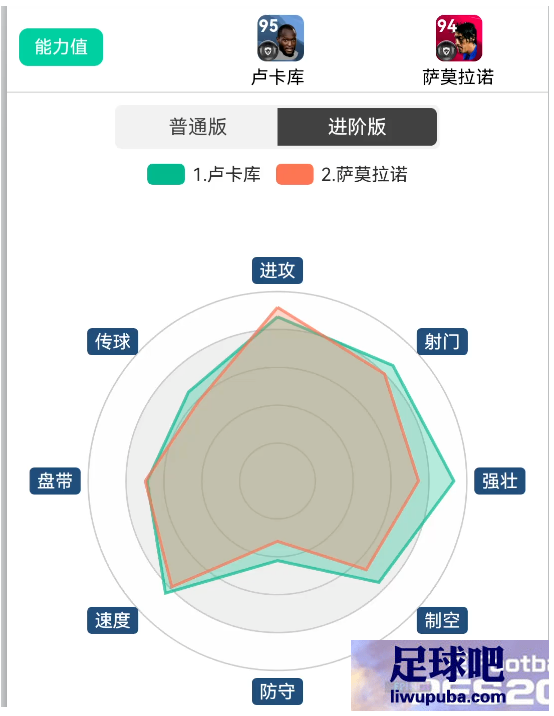Viewport: 554px width, 716px height.
Task: Select the 进攻 axis label
Action: coord(277,270)
